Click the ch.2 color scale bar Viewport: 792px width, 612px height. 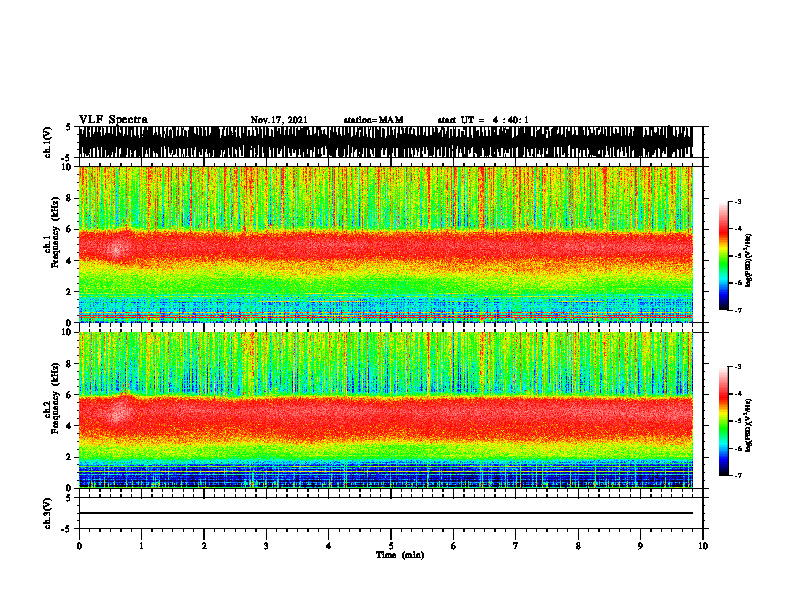pos(724,421)
